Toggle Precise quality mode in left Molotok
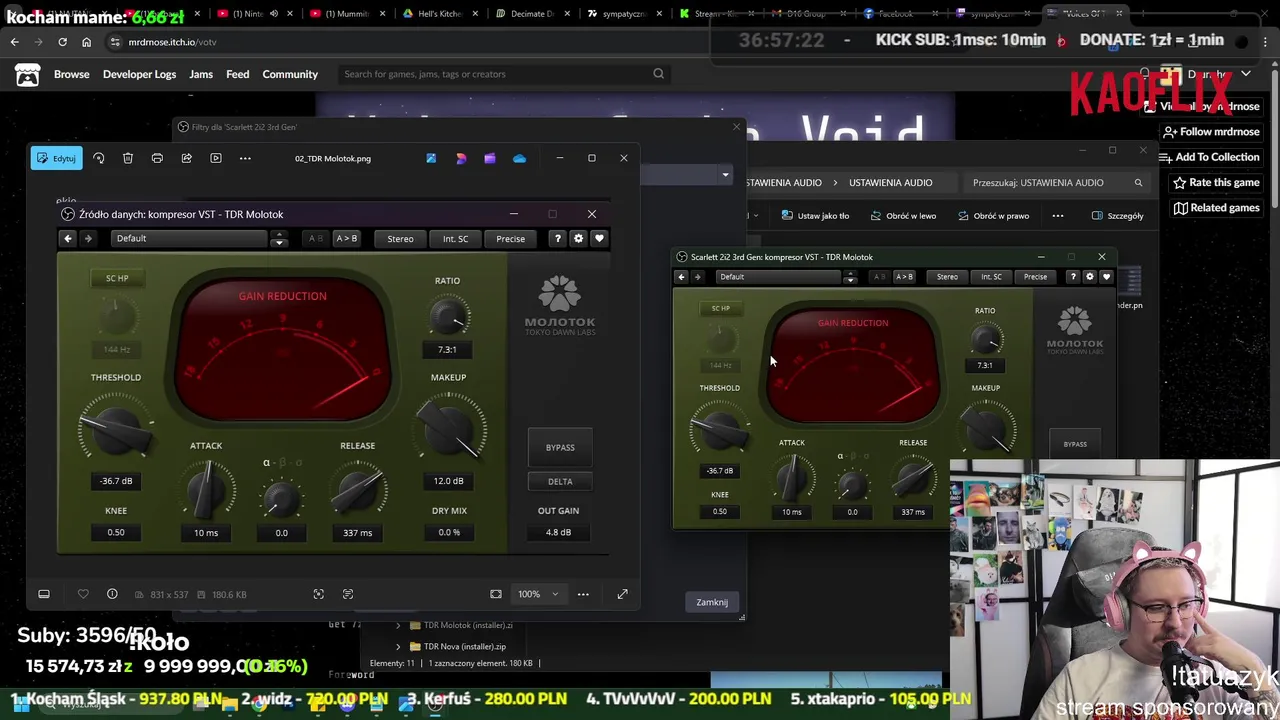This screenshot has width=1280, height=720. click(x=510, y=238)
